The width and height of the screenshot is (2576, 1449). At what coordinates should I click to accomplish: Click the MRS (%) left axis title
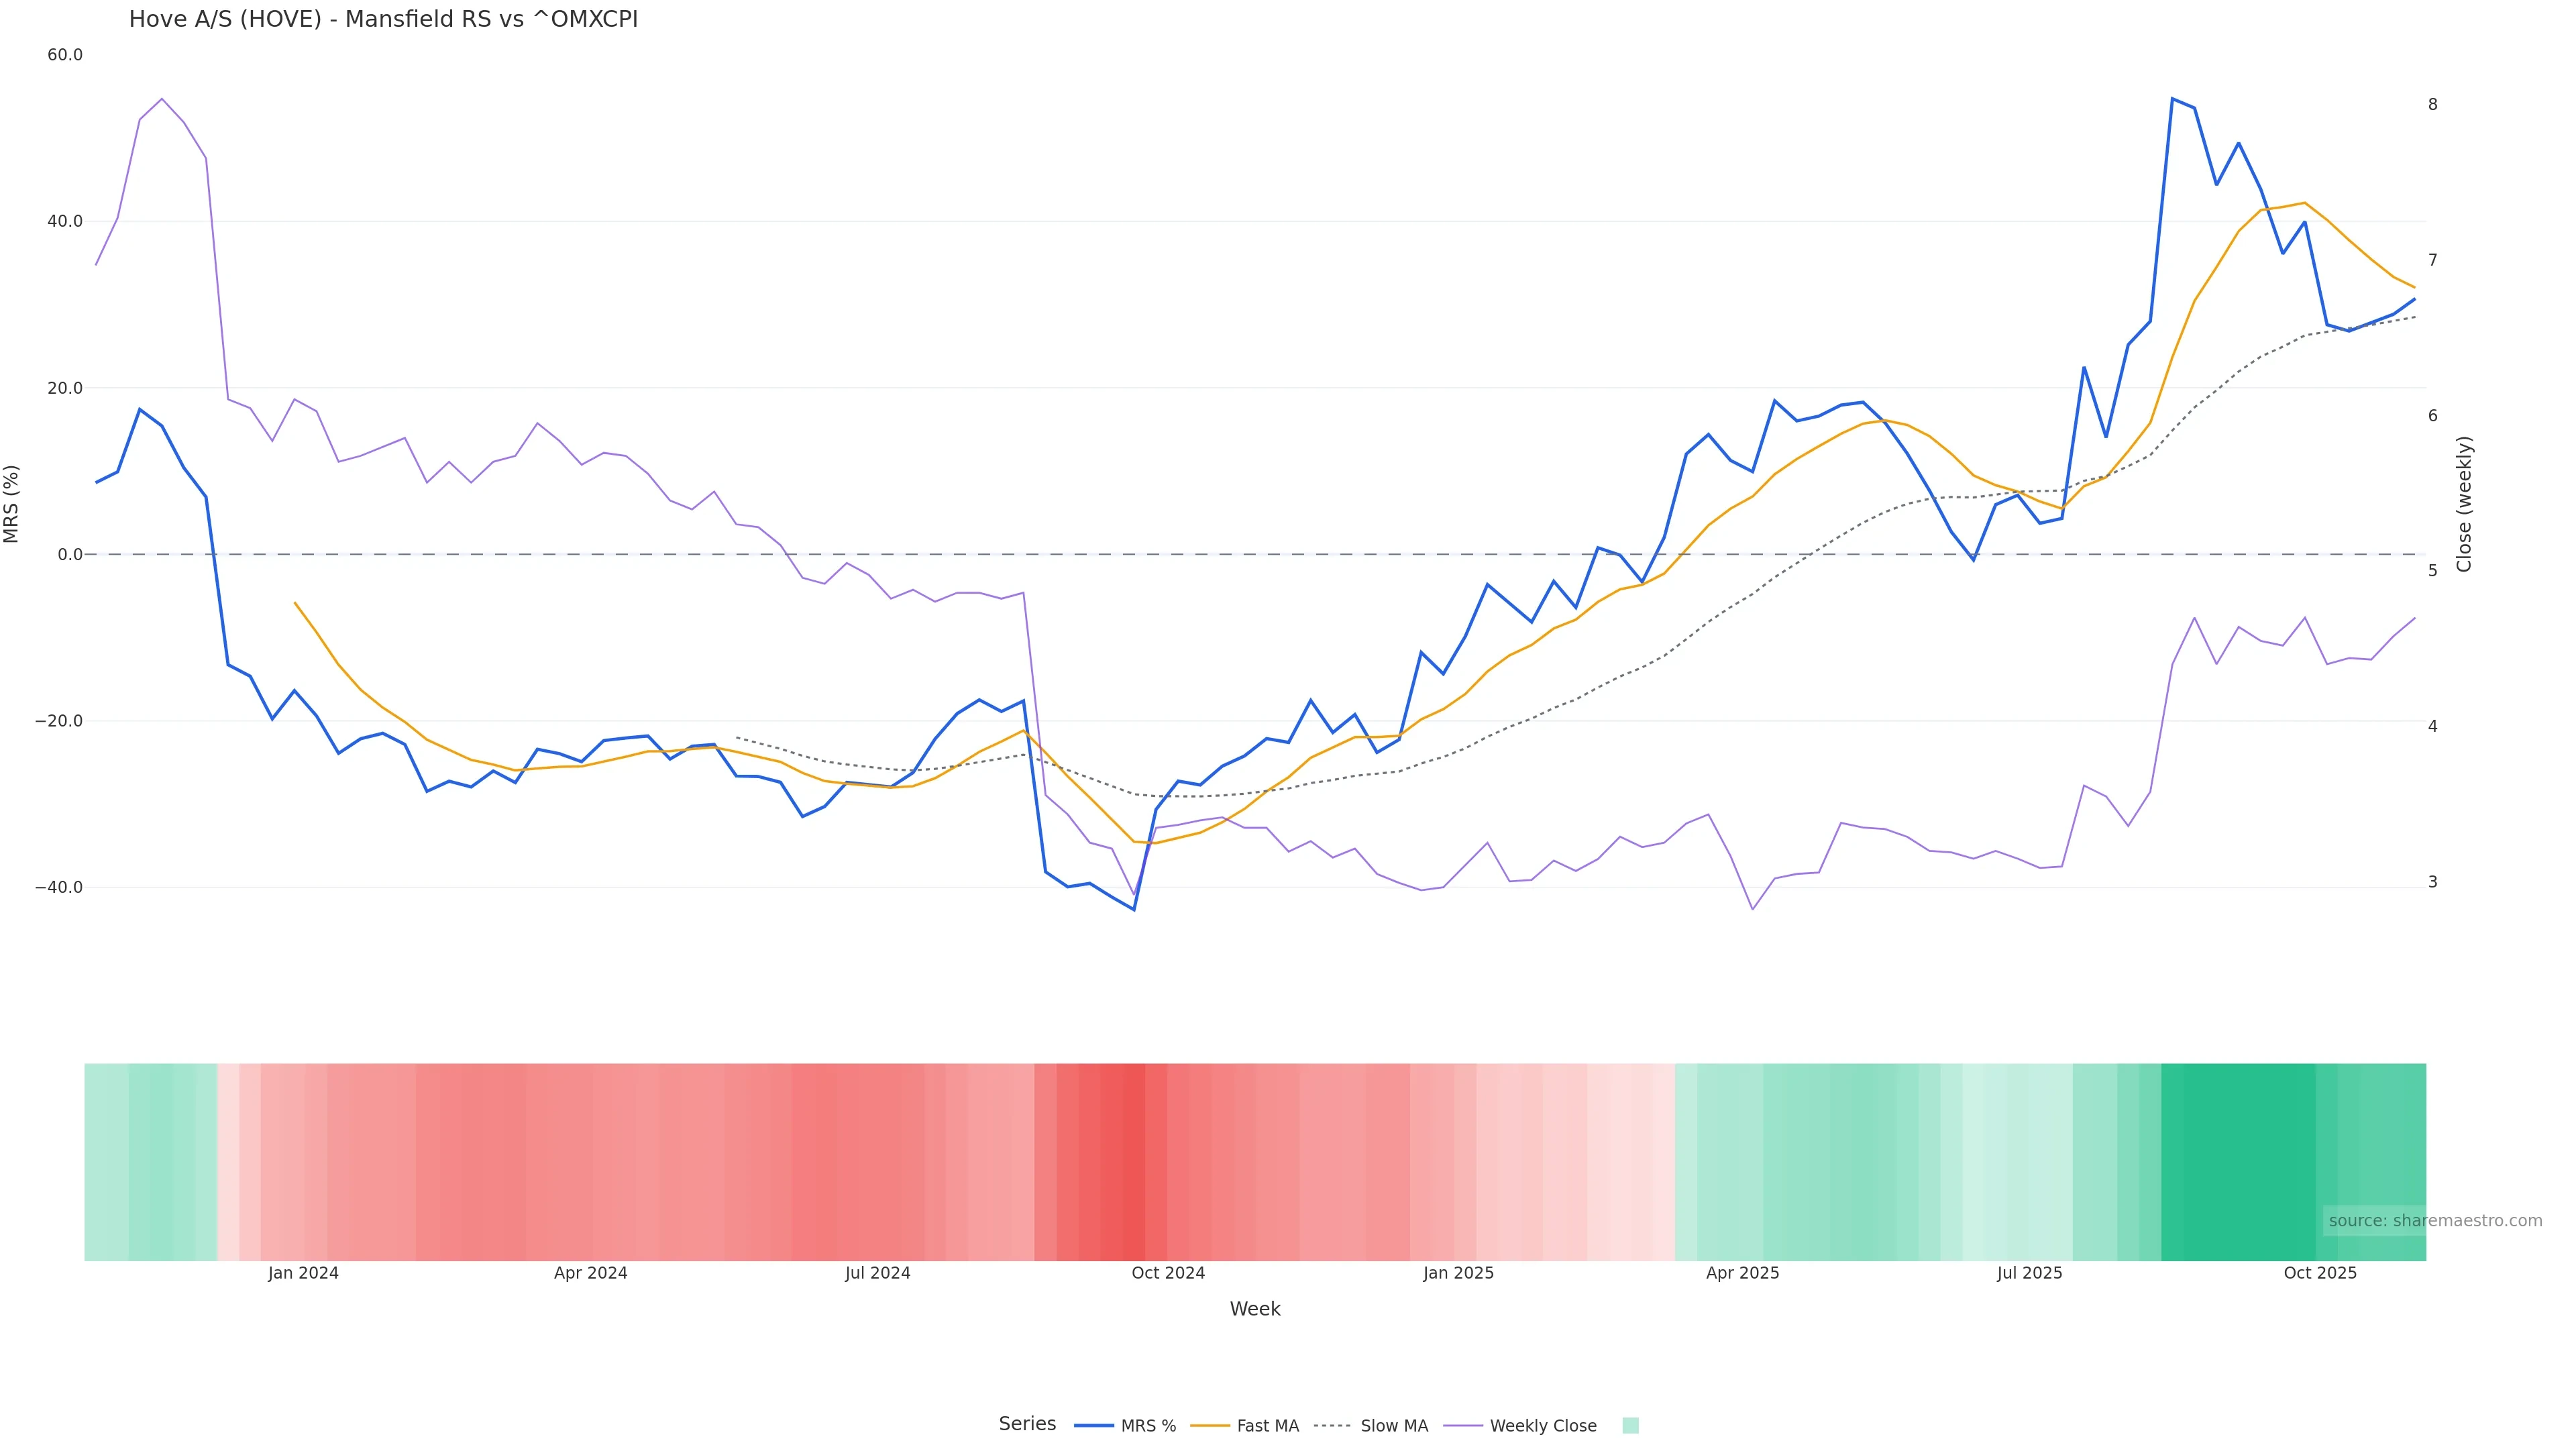pos(12,504)
